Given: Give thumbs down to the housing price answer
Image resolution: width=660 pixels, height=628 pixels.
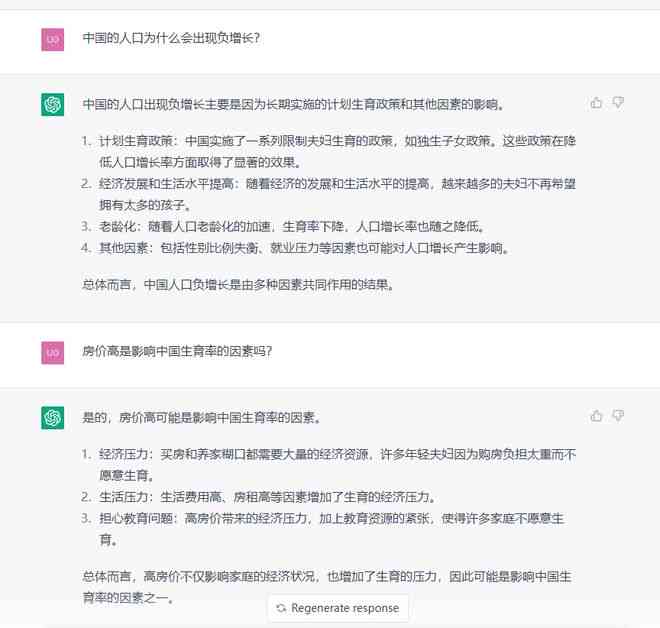Looking at the screenshot, I should [x=618, y=416].
